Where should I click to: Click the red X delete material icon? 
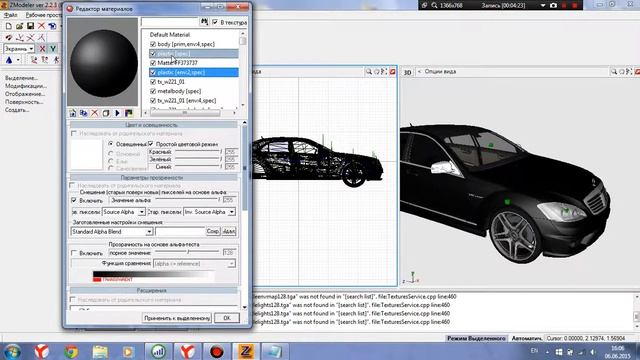(95, 113)
